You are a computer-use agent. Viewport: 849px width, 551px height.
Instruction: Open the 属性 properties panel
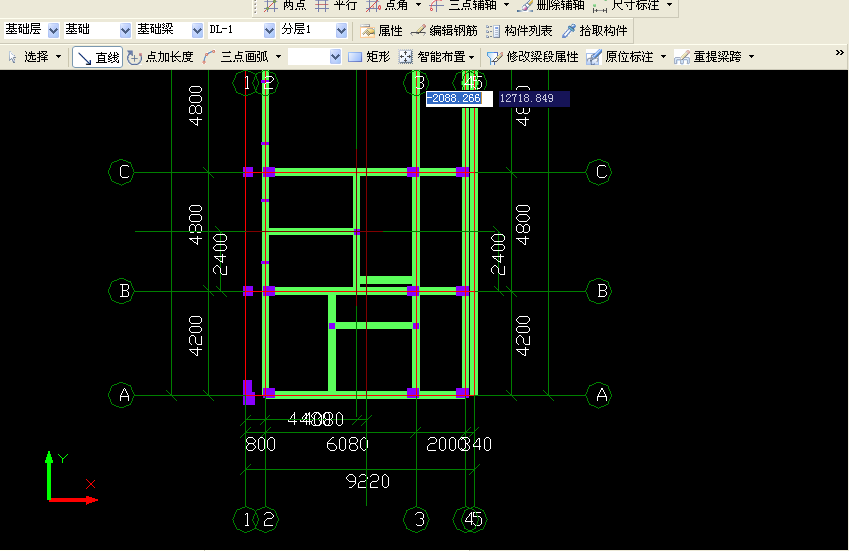tap(381, 31)
